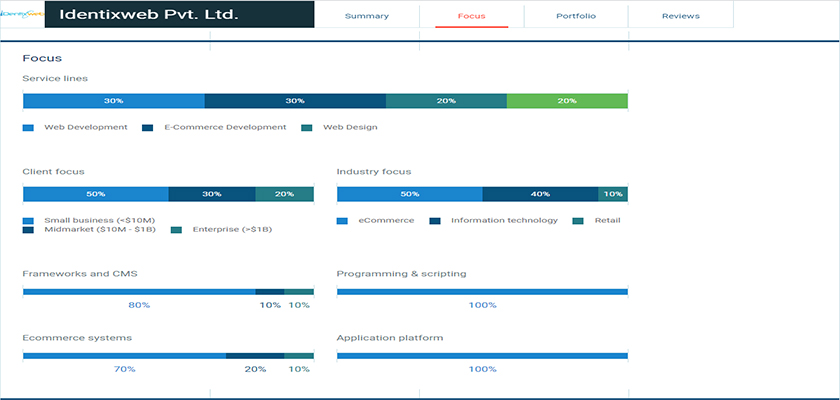Switch to the Portfolio tab
The height and width of the screenshot is (400, 840).
pyautogui.click(x=576, y=16)
